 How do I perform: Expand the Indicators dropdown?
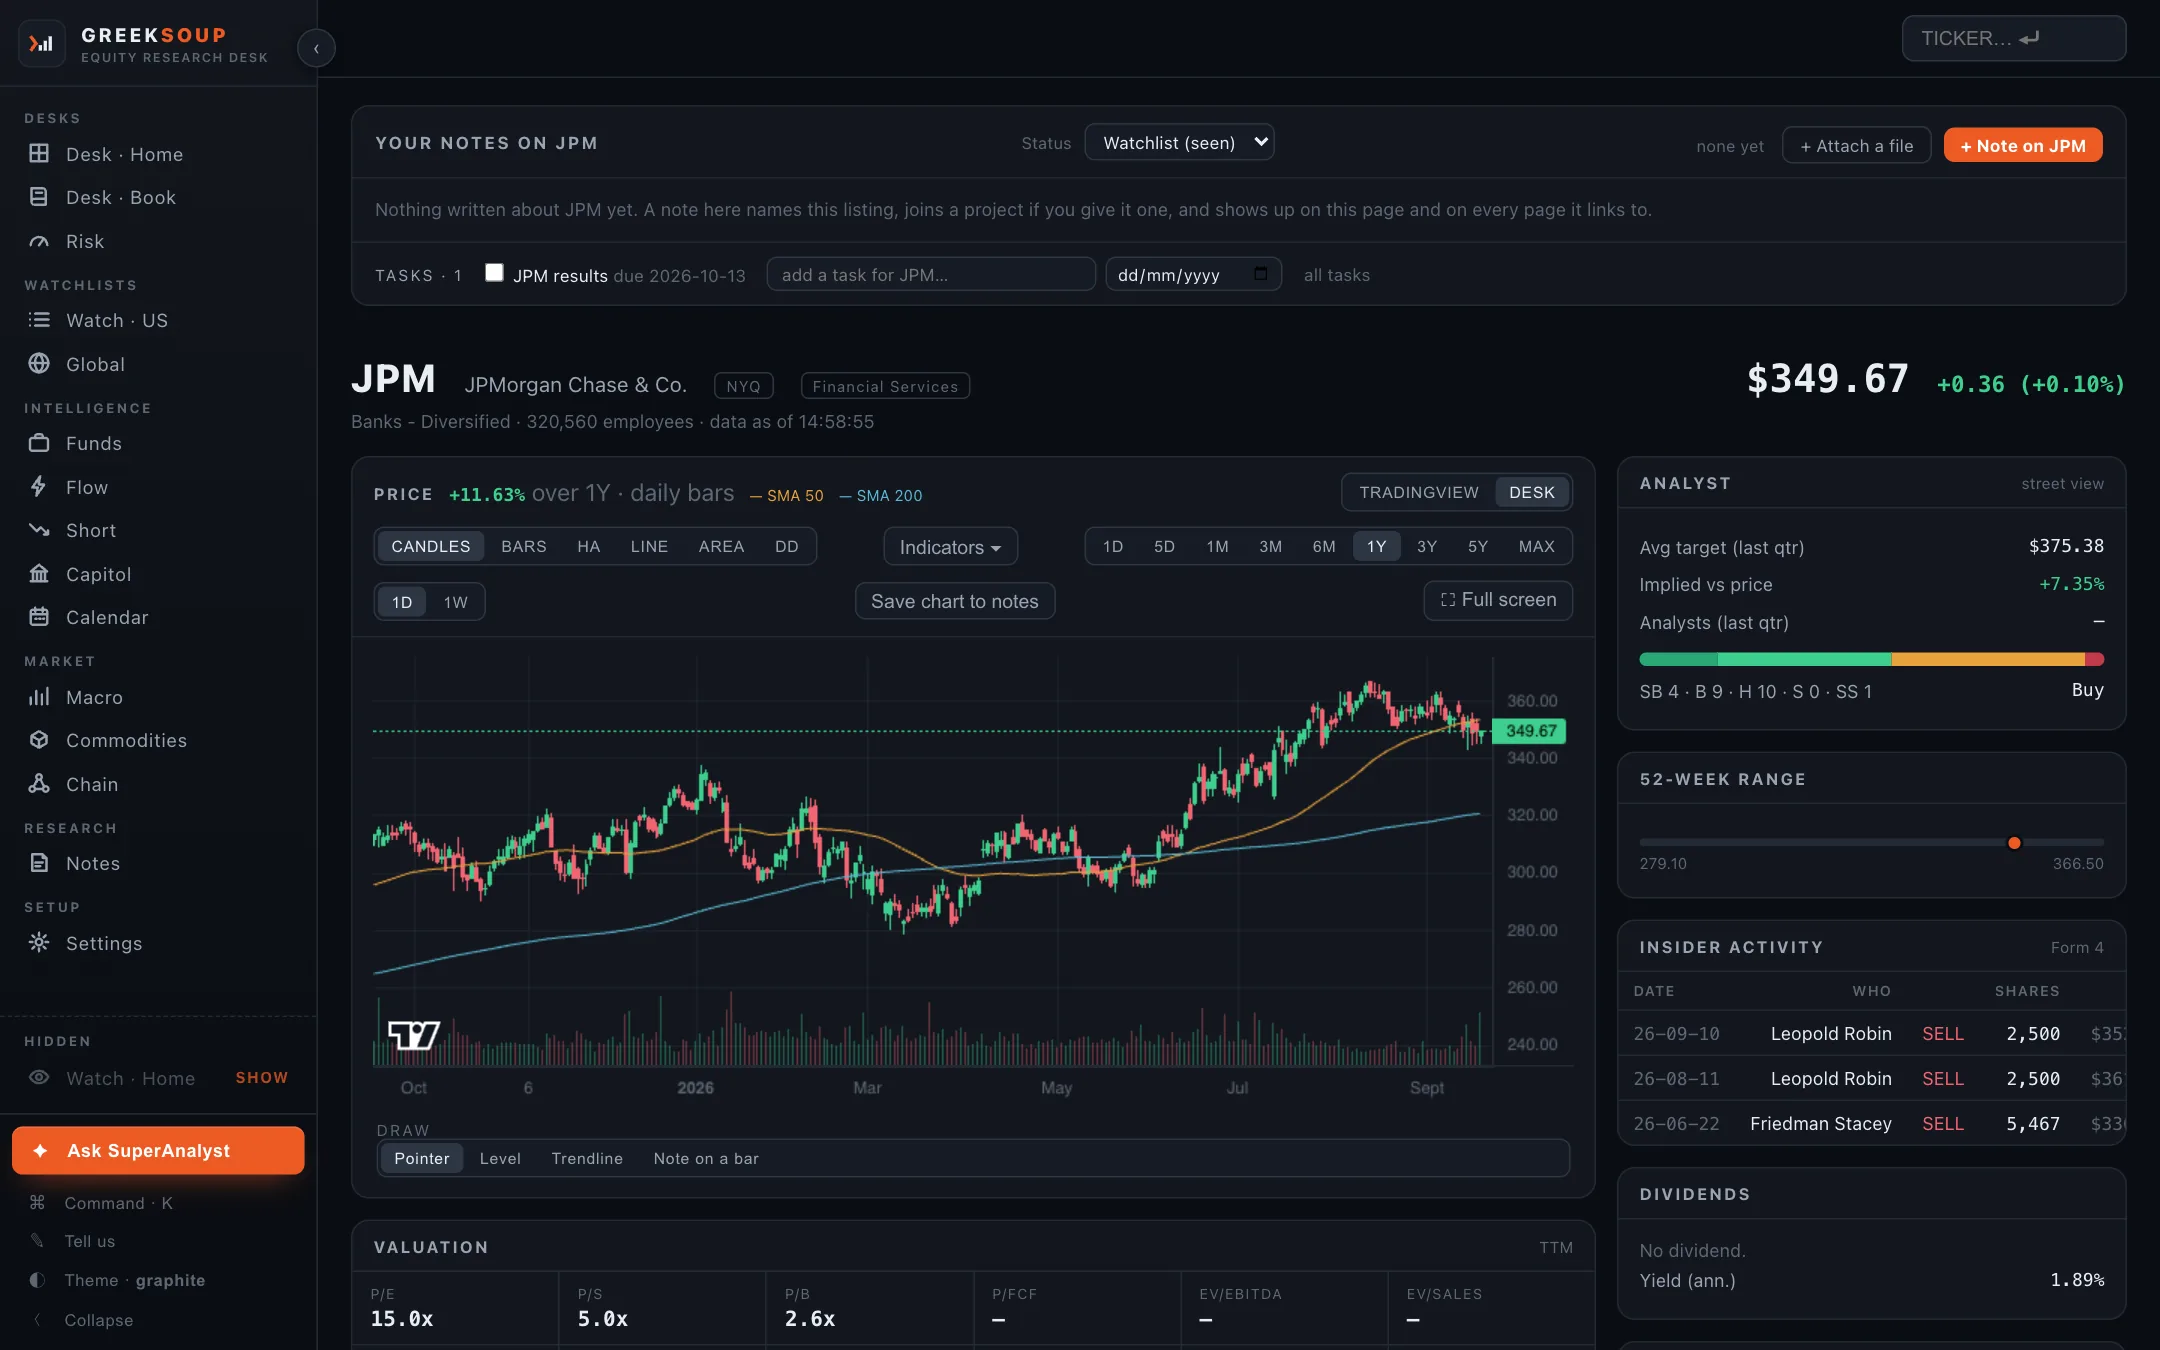(950, 547)
